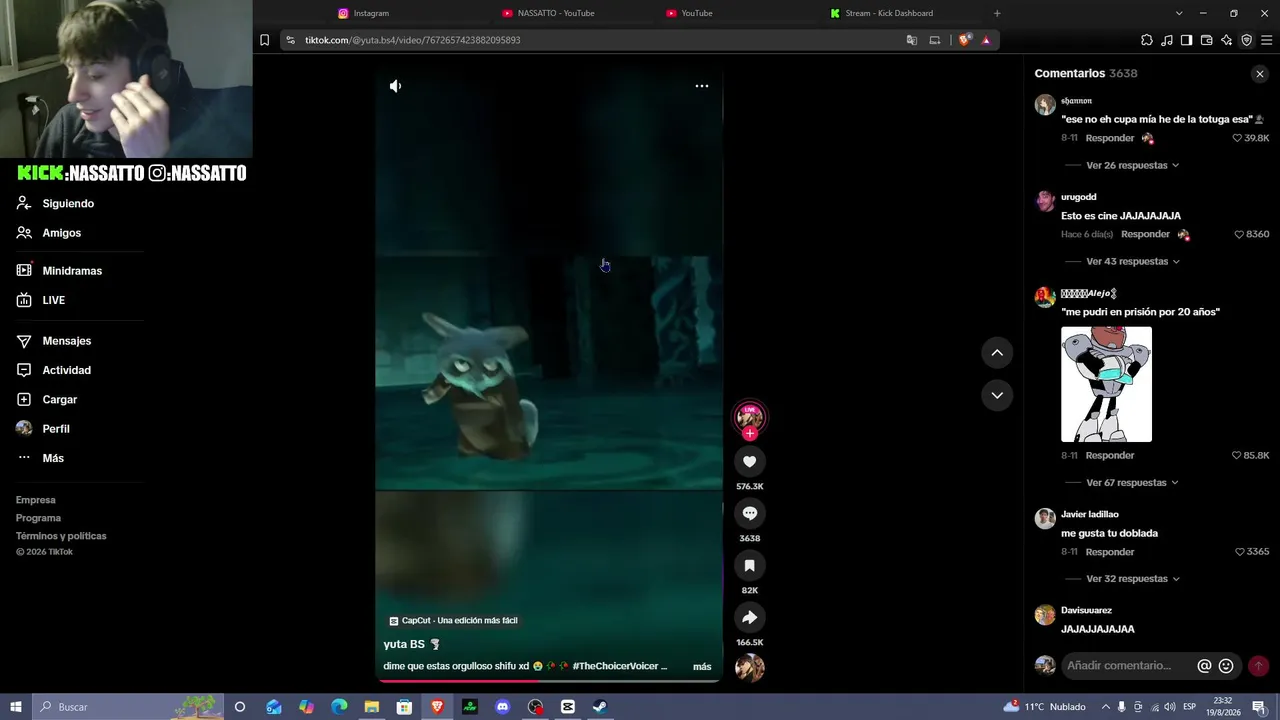
Task: Bookmark the video with the save icon
Action: (750, 565)
